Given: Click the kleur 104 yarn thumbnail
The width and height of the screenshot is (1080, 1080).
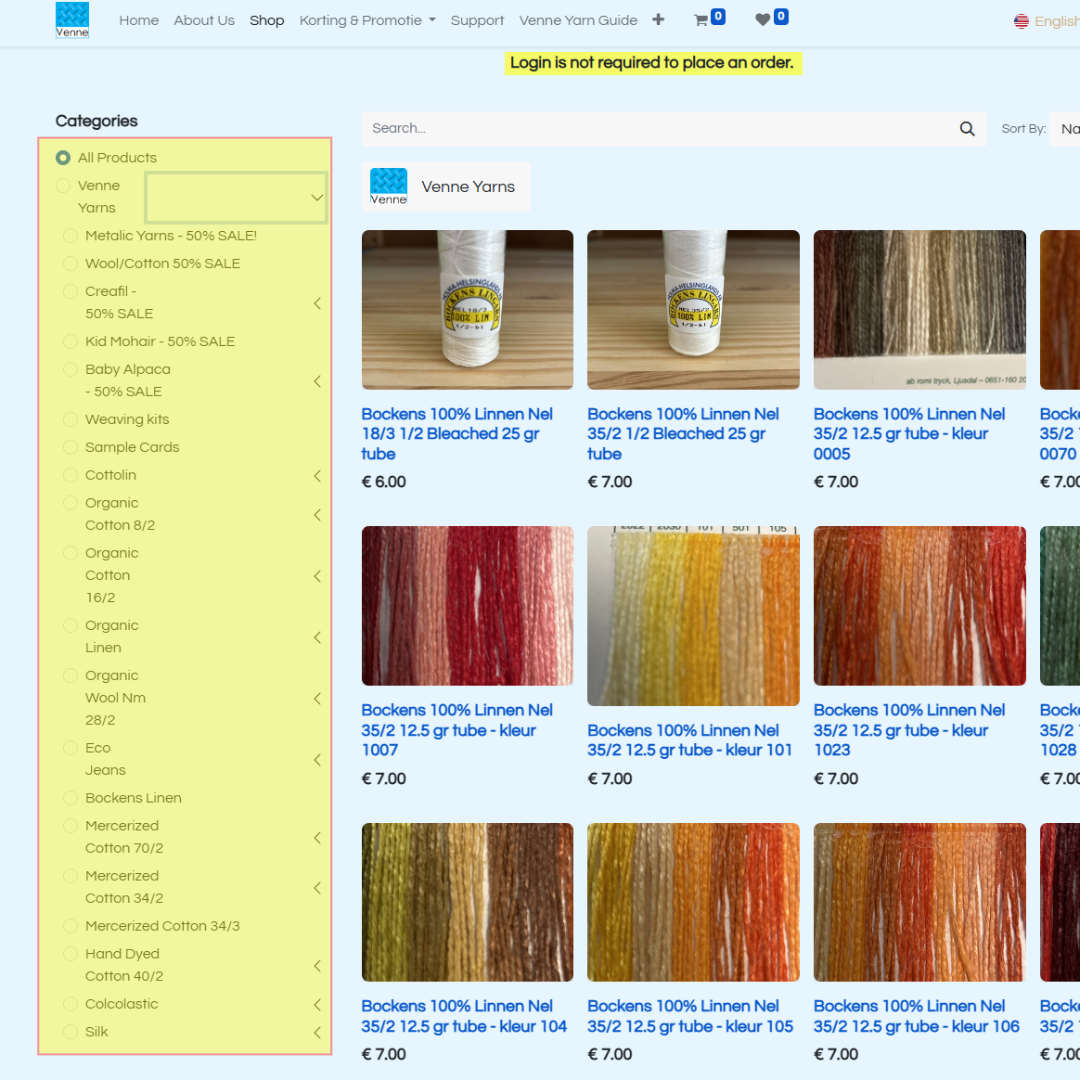Looking at the screenshot, I should [468, 902].
